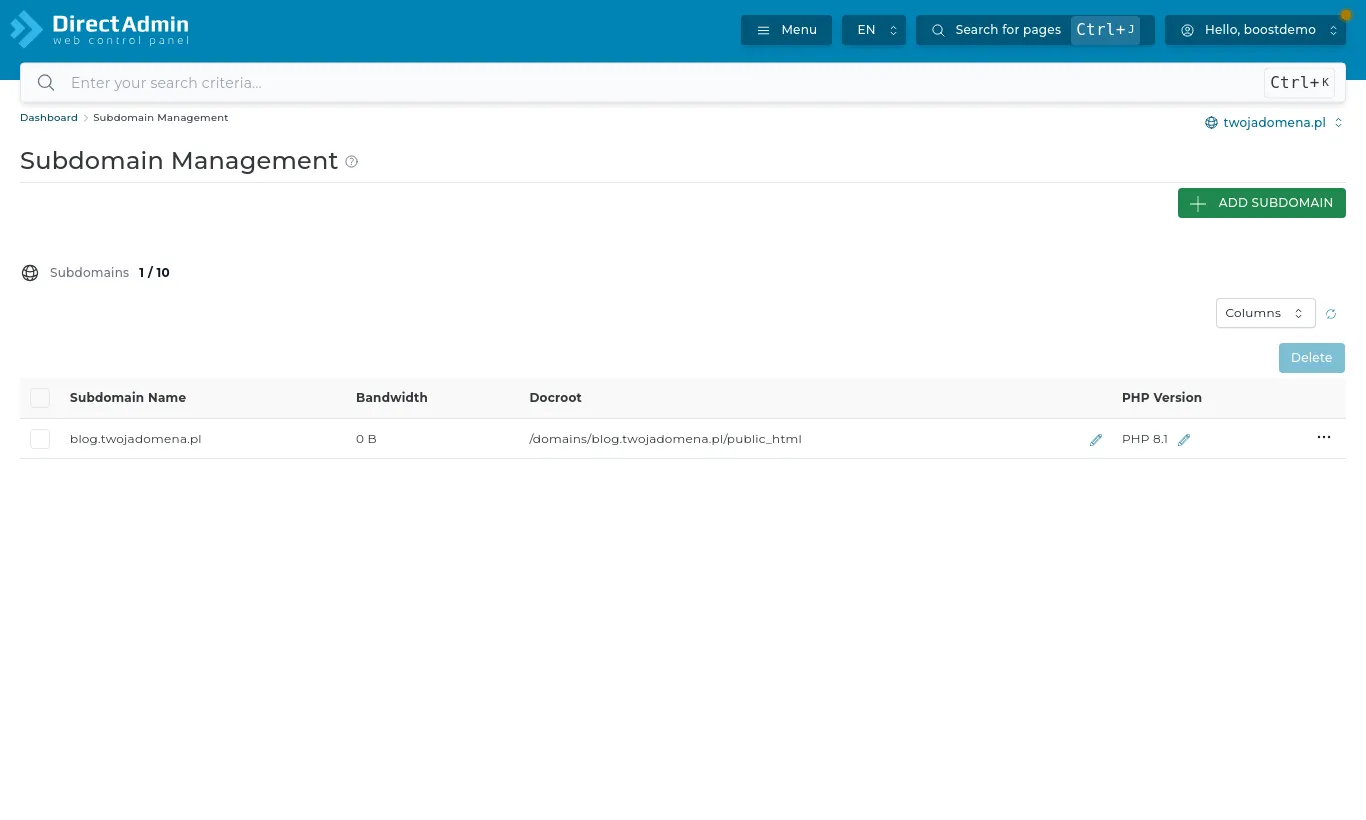Click the magnifier icon in the search bar

click(46, 83)
